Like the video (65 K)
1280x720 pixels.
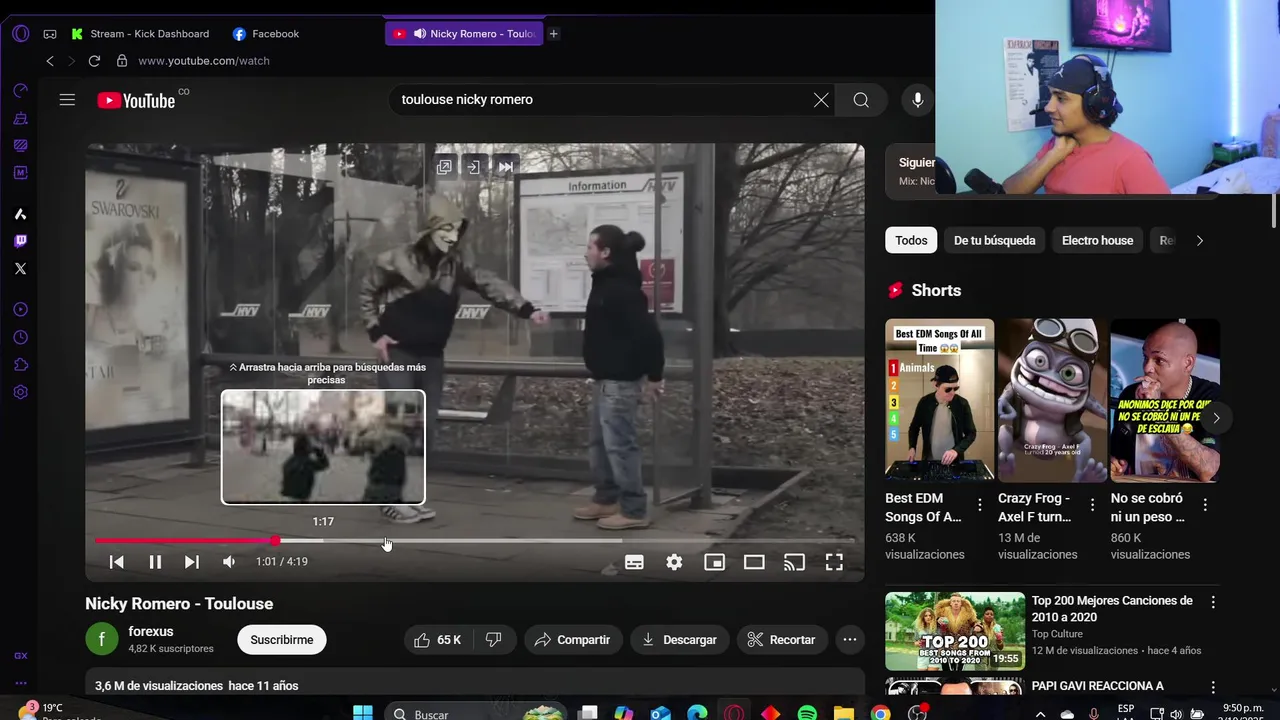pos(437,640)
